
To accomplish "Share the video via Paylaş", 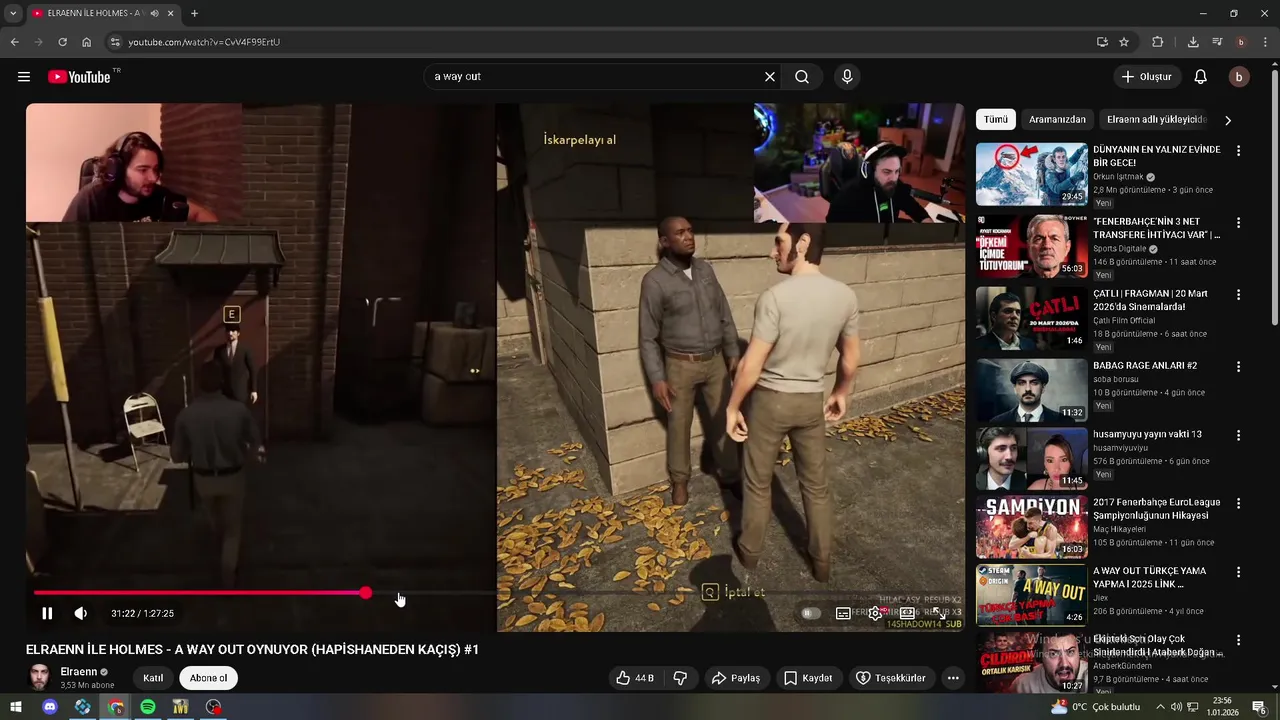I will coord(736,678).
